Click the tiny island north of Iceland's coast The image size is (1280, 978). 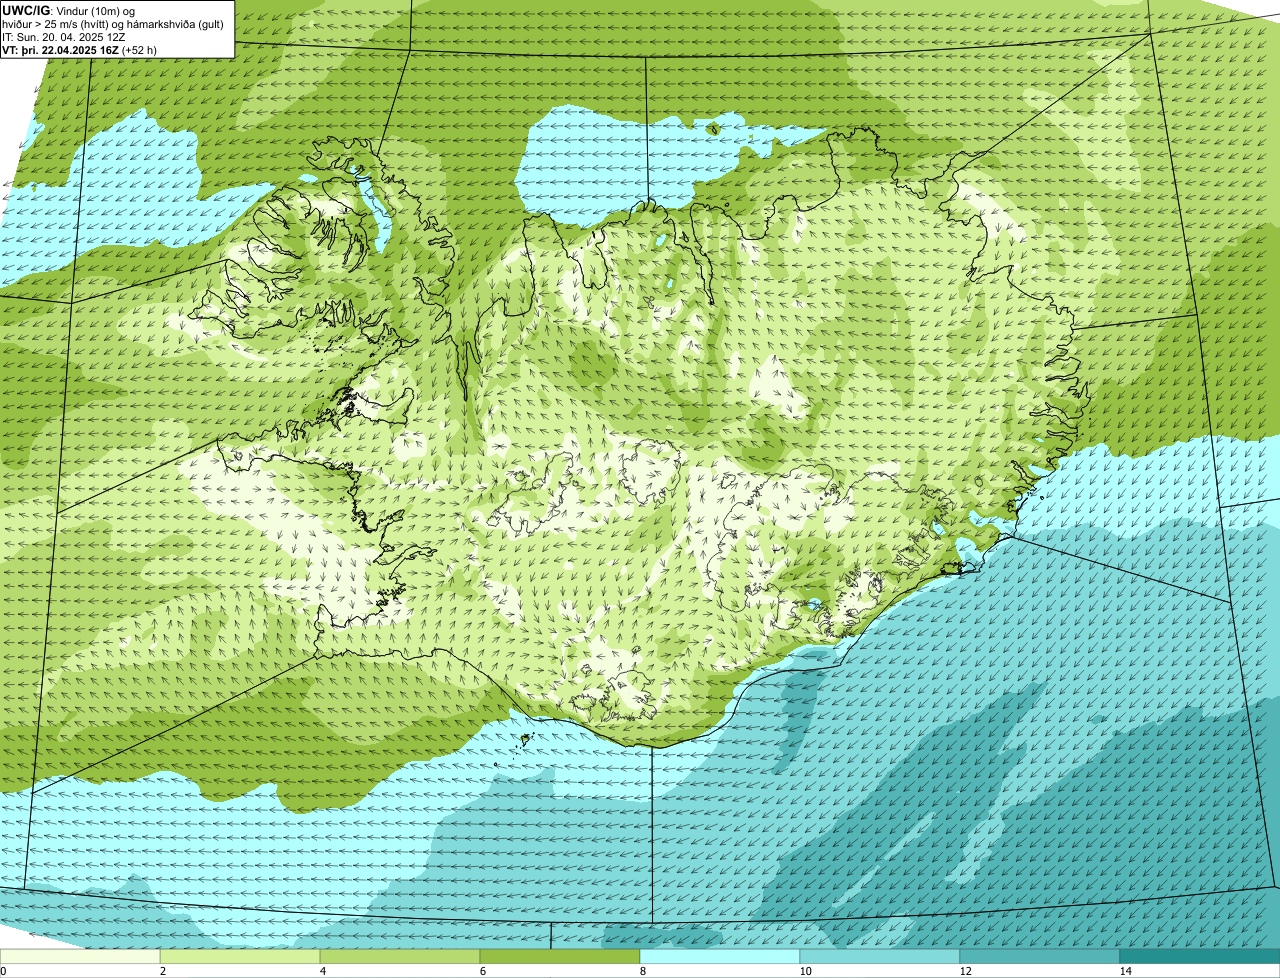[x=713, y=128]
